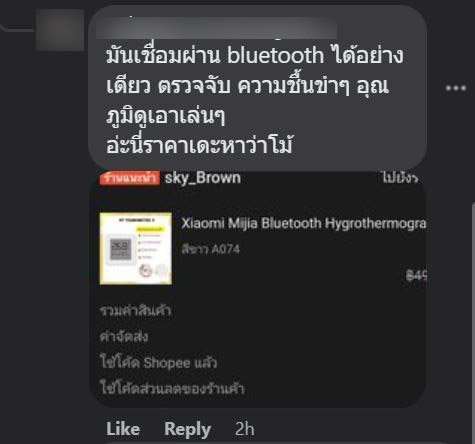Click Xiaomi Mijia Bluetooth Hygrothermograph title
475x444 pixels.
[304, 223]
